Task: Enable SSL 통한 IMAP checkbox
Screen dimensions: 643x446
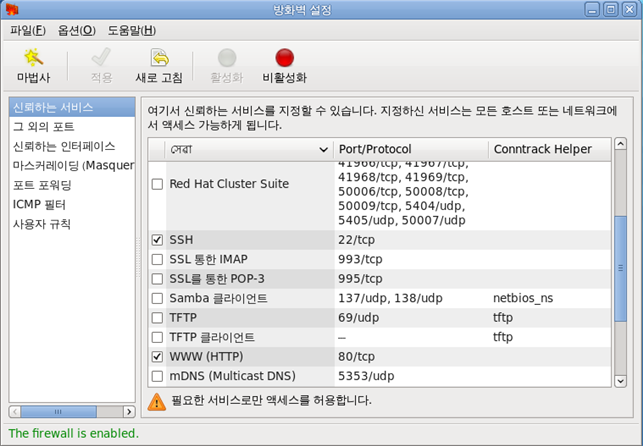Action: pyautogui.click(x=157, y=259)
